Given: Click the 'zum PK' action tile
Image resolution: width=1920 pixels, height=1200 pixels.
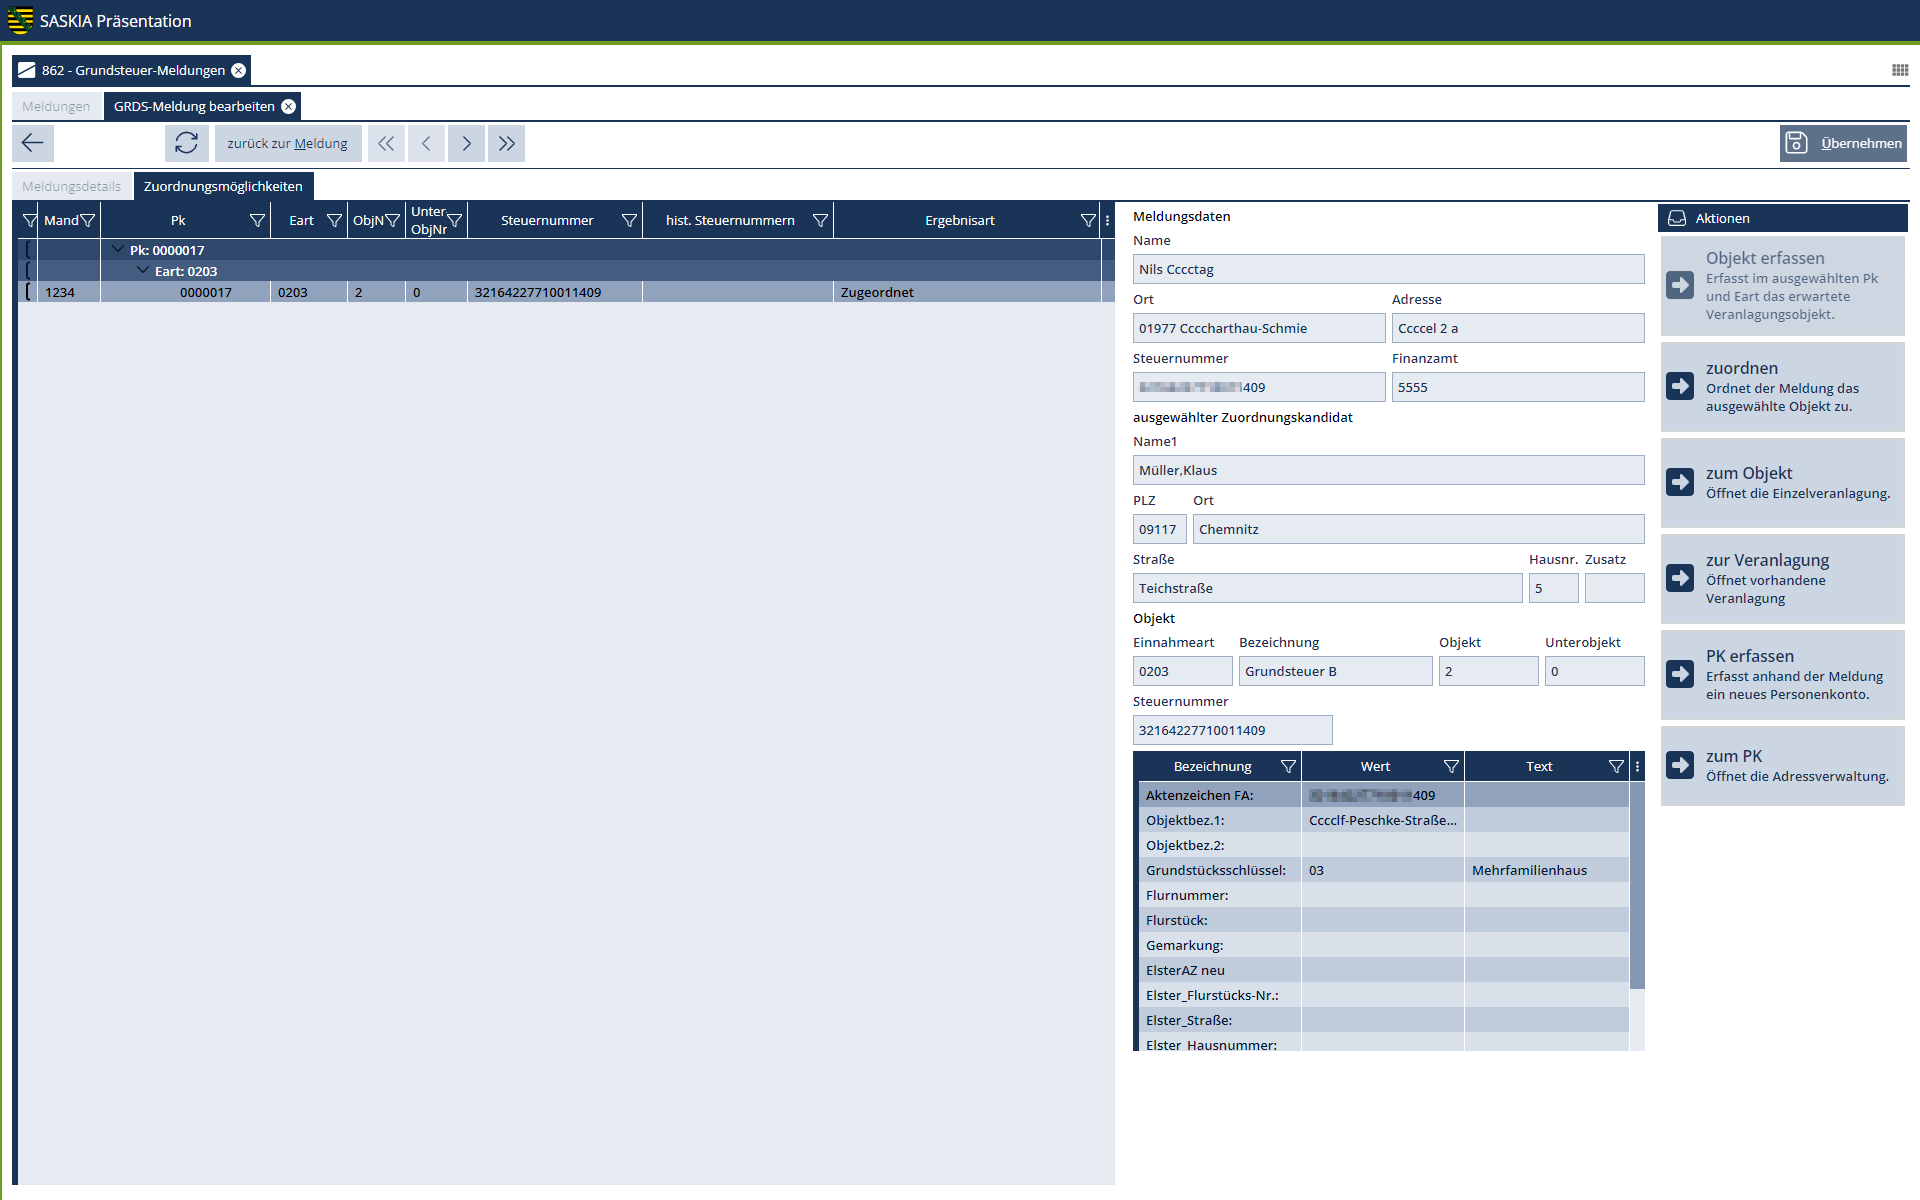Looking at the screenshot, I should (1782, 765).
